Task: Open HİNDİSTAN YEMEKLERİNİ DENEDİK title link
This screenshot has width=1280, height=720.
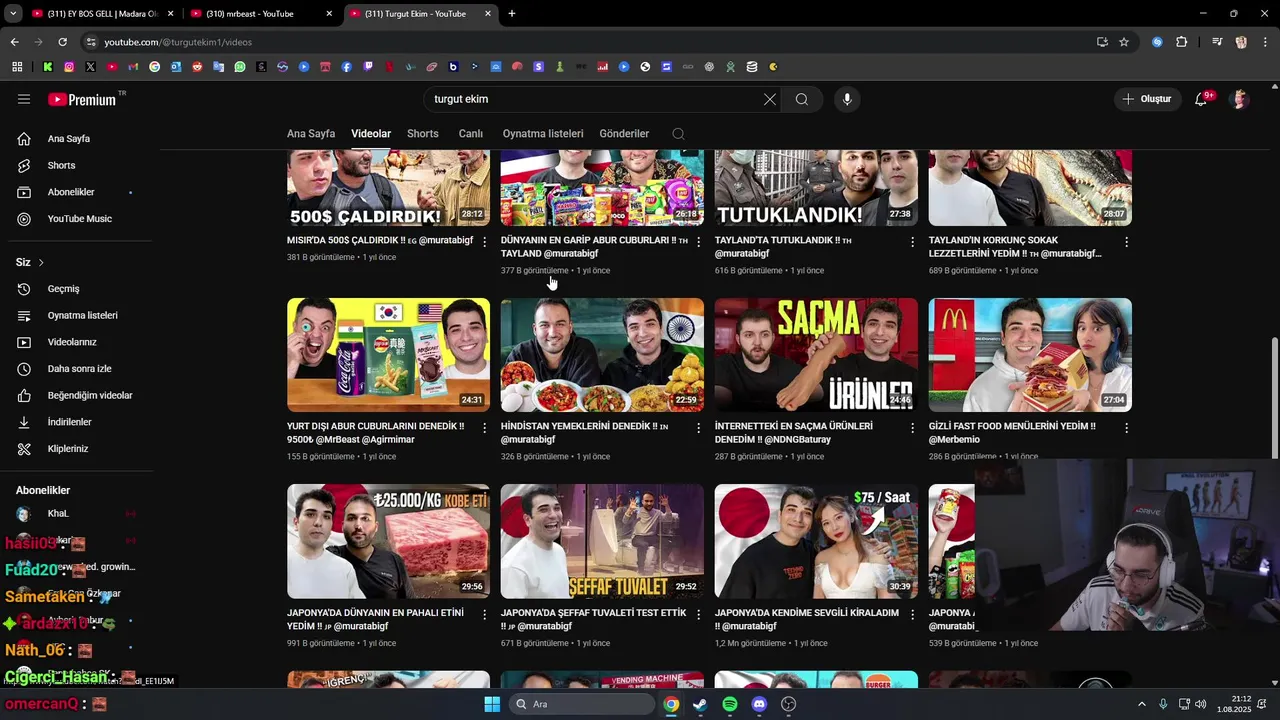Action: point(585,433)
